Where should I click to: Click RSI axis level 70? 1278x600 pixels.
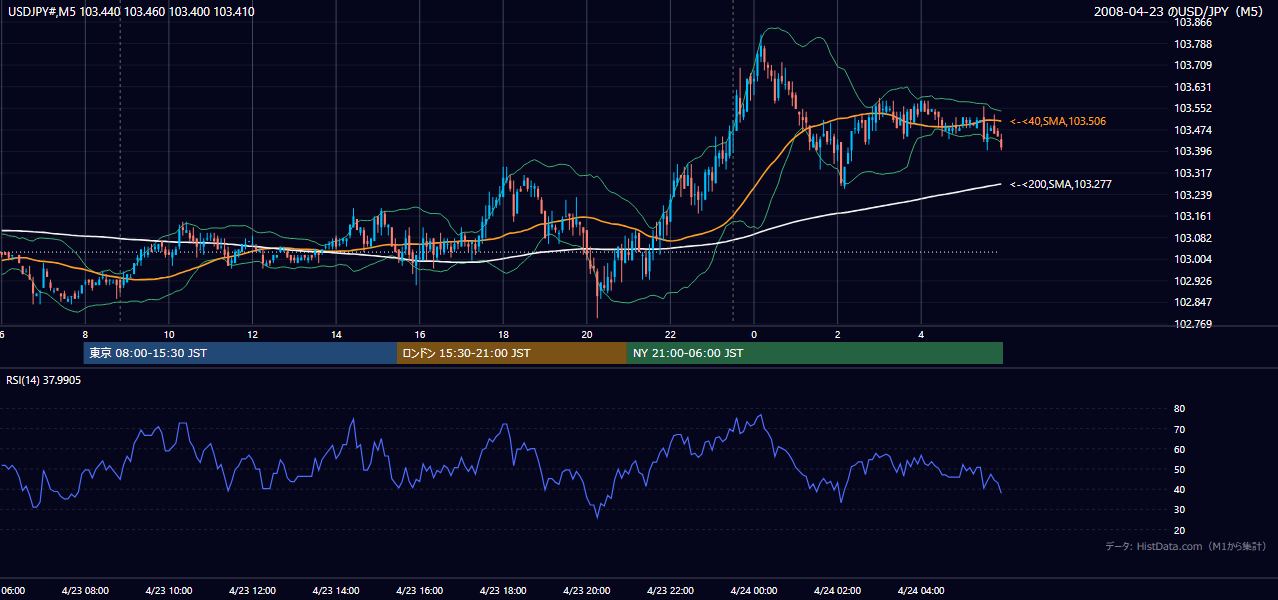1180,429
